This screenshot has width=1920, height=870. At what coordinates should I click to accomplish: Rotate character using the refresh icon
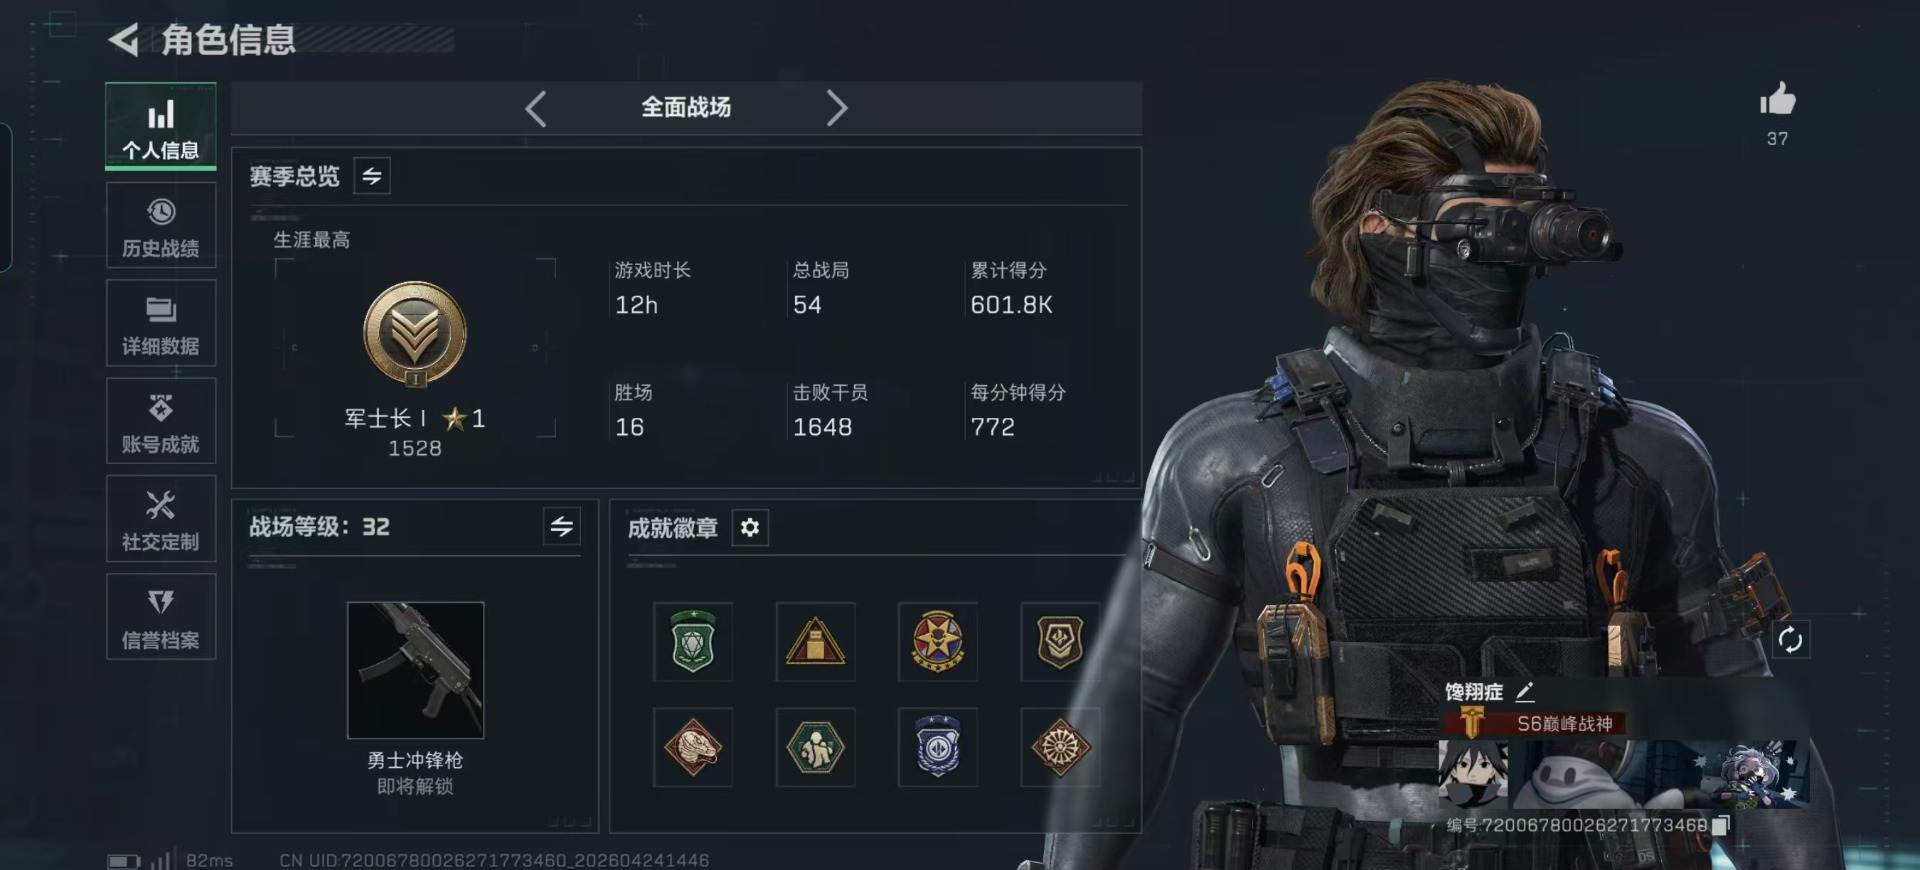pyautogui.click(x=1790, y=639)
